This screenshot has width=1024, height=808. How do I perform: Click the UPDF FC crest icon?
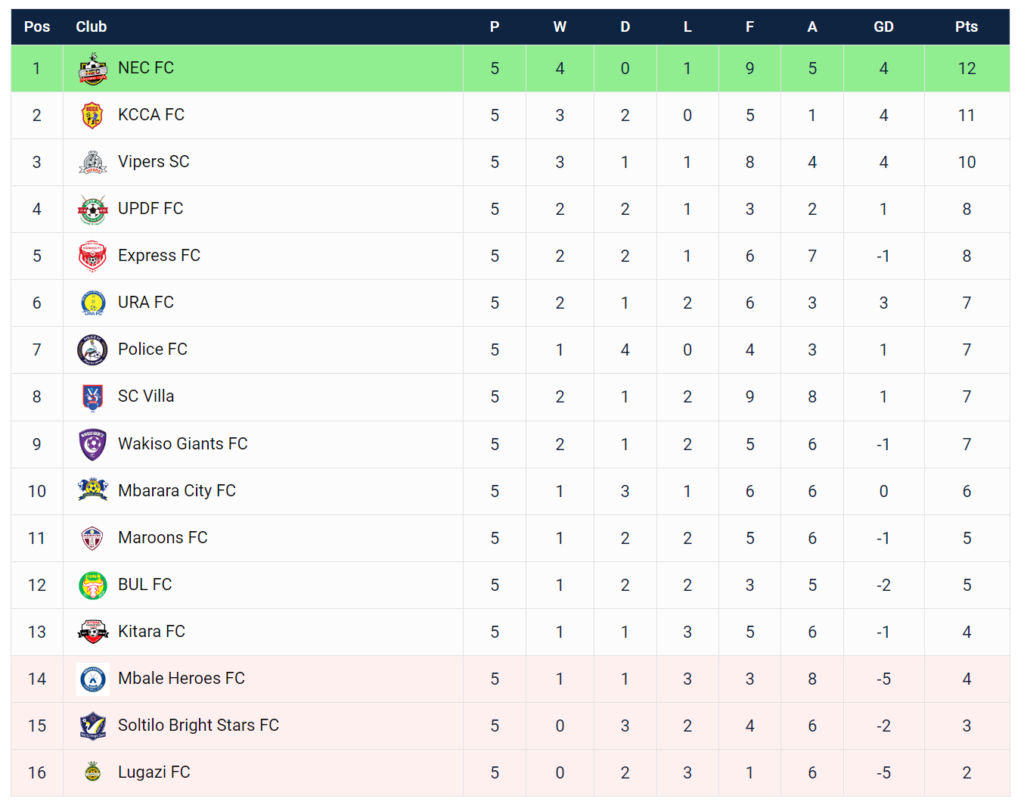[x=93, y=210]
